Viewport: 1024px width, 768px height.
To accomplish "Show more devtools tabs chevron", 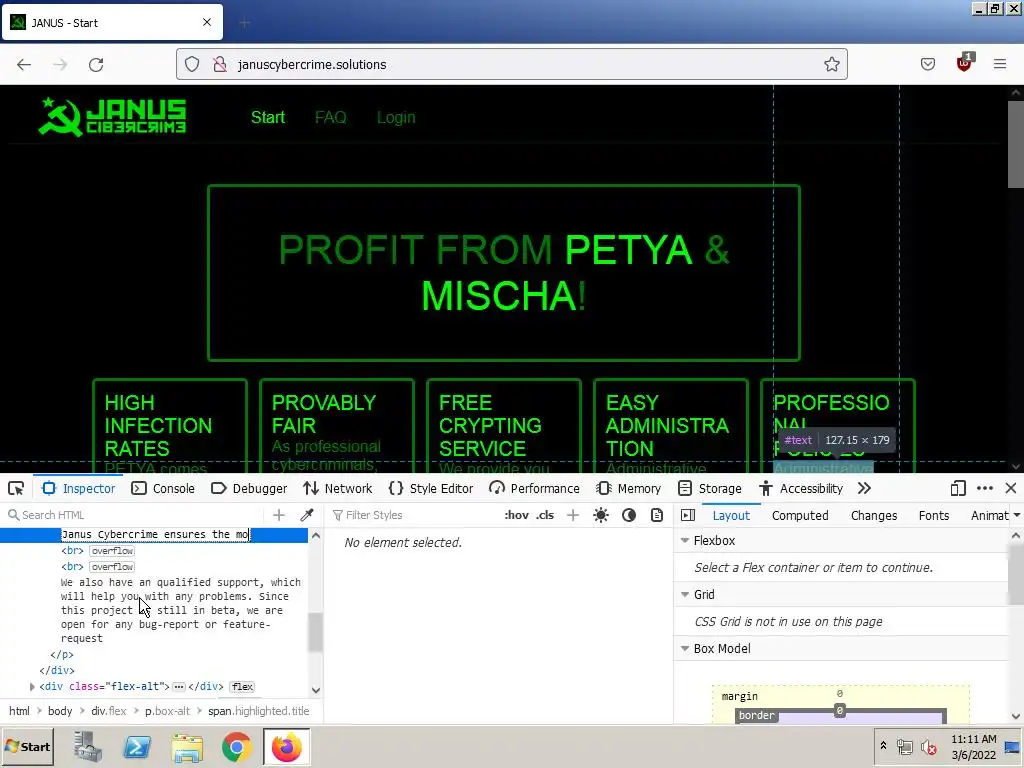I will click(864, 488).
